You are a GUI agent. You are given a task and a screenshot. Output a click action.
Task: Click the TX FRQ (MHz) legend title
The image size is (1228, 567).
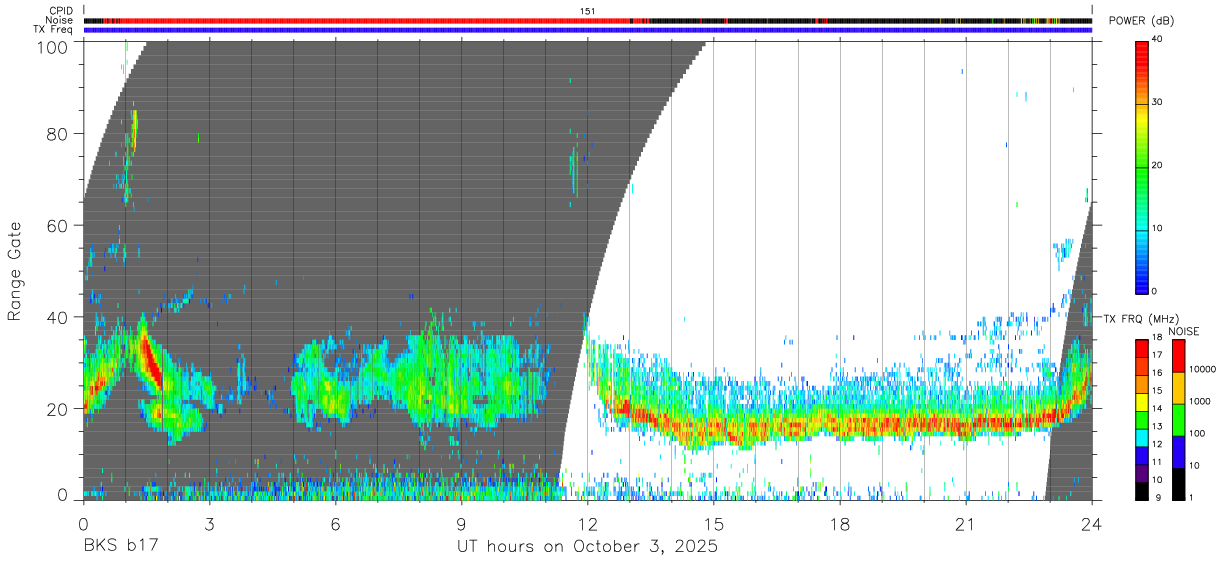pos(1141,319)
